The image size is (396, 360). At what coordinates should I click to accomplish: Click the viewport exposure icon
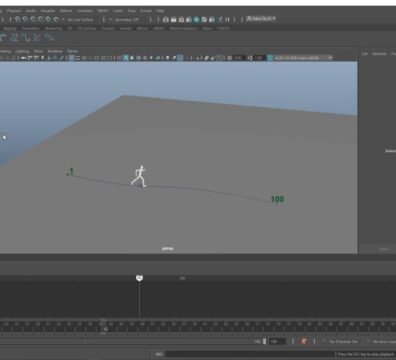(229, 58)
